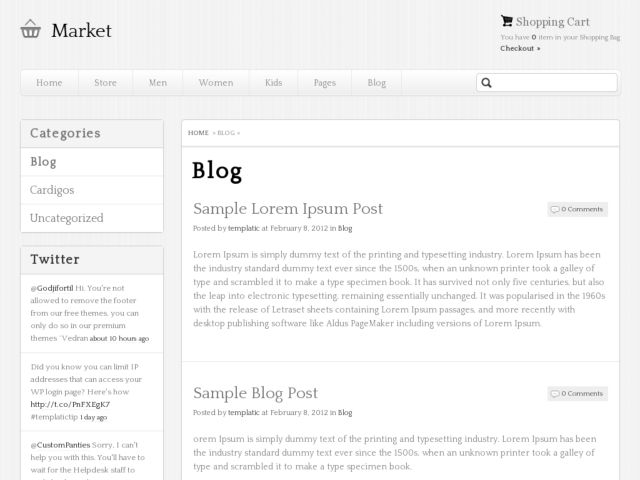Open Sample Lorem Ipsum Post title
640x480 pixels.
coord(288,209)
